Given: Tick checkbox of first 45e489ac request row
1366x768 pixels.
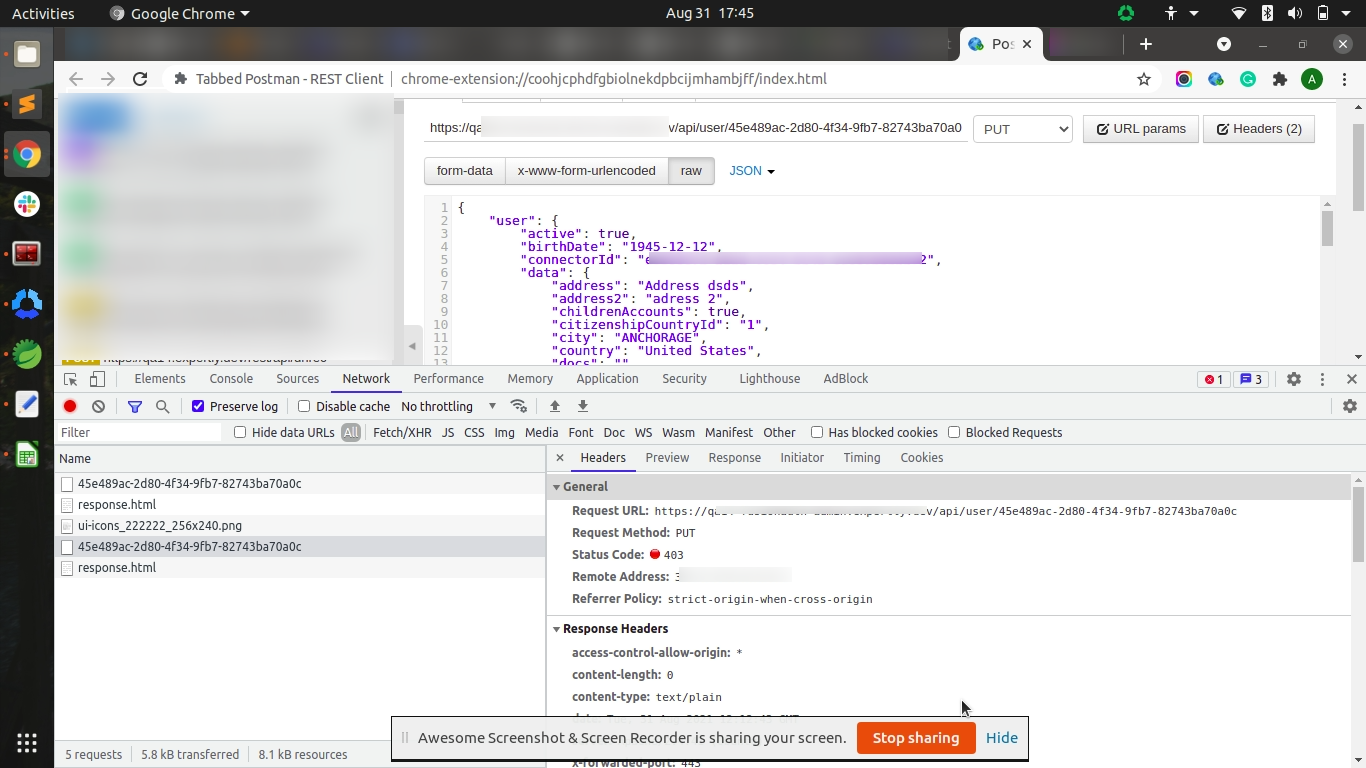Looking at the screenshot, I should 67,484.
